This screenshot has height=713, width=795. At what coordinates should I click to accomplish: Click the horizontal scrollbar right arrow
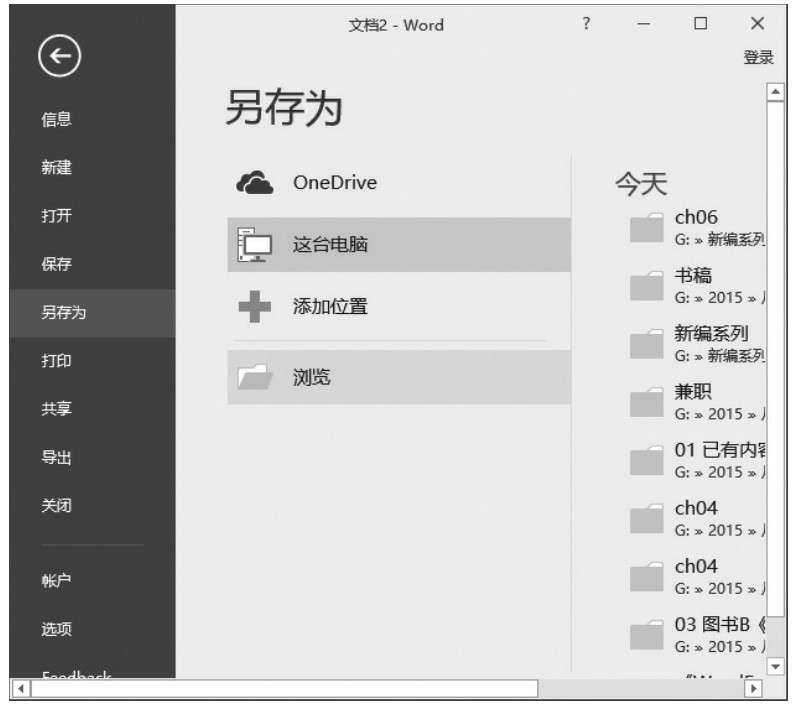pos(755,689)
